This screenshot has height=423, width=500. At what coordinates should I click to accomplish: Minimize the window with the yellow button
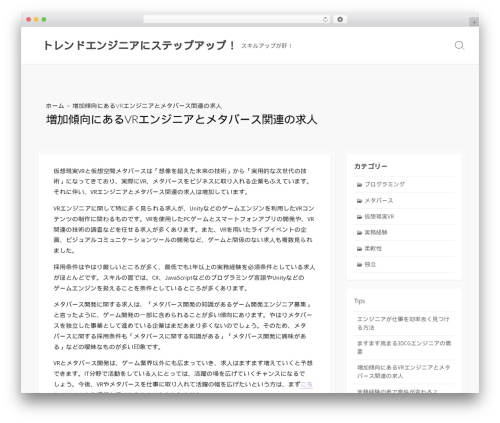(36, 19)
